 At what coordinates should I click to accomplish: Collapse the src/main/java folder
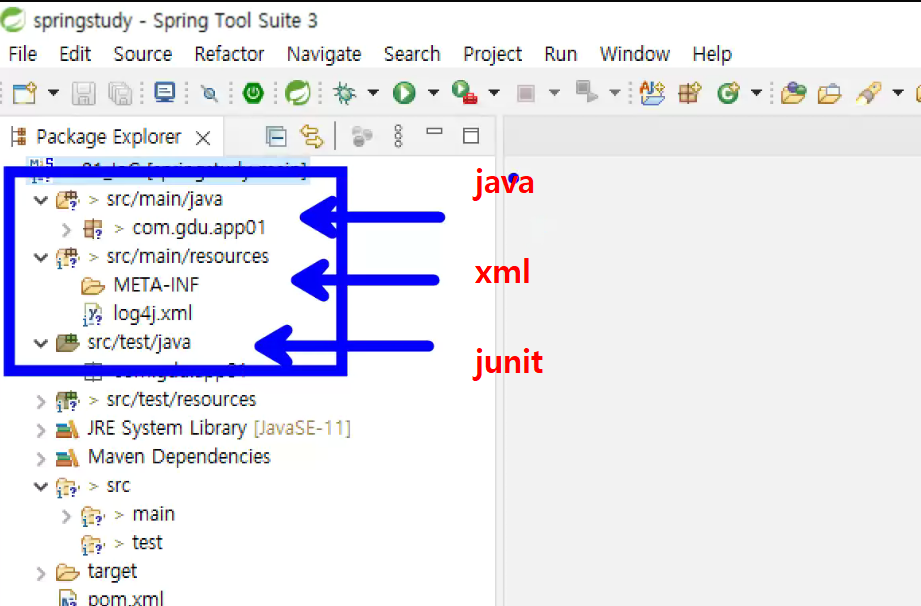(x=41, y=200)
